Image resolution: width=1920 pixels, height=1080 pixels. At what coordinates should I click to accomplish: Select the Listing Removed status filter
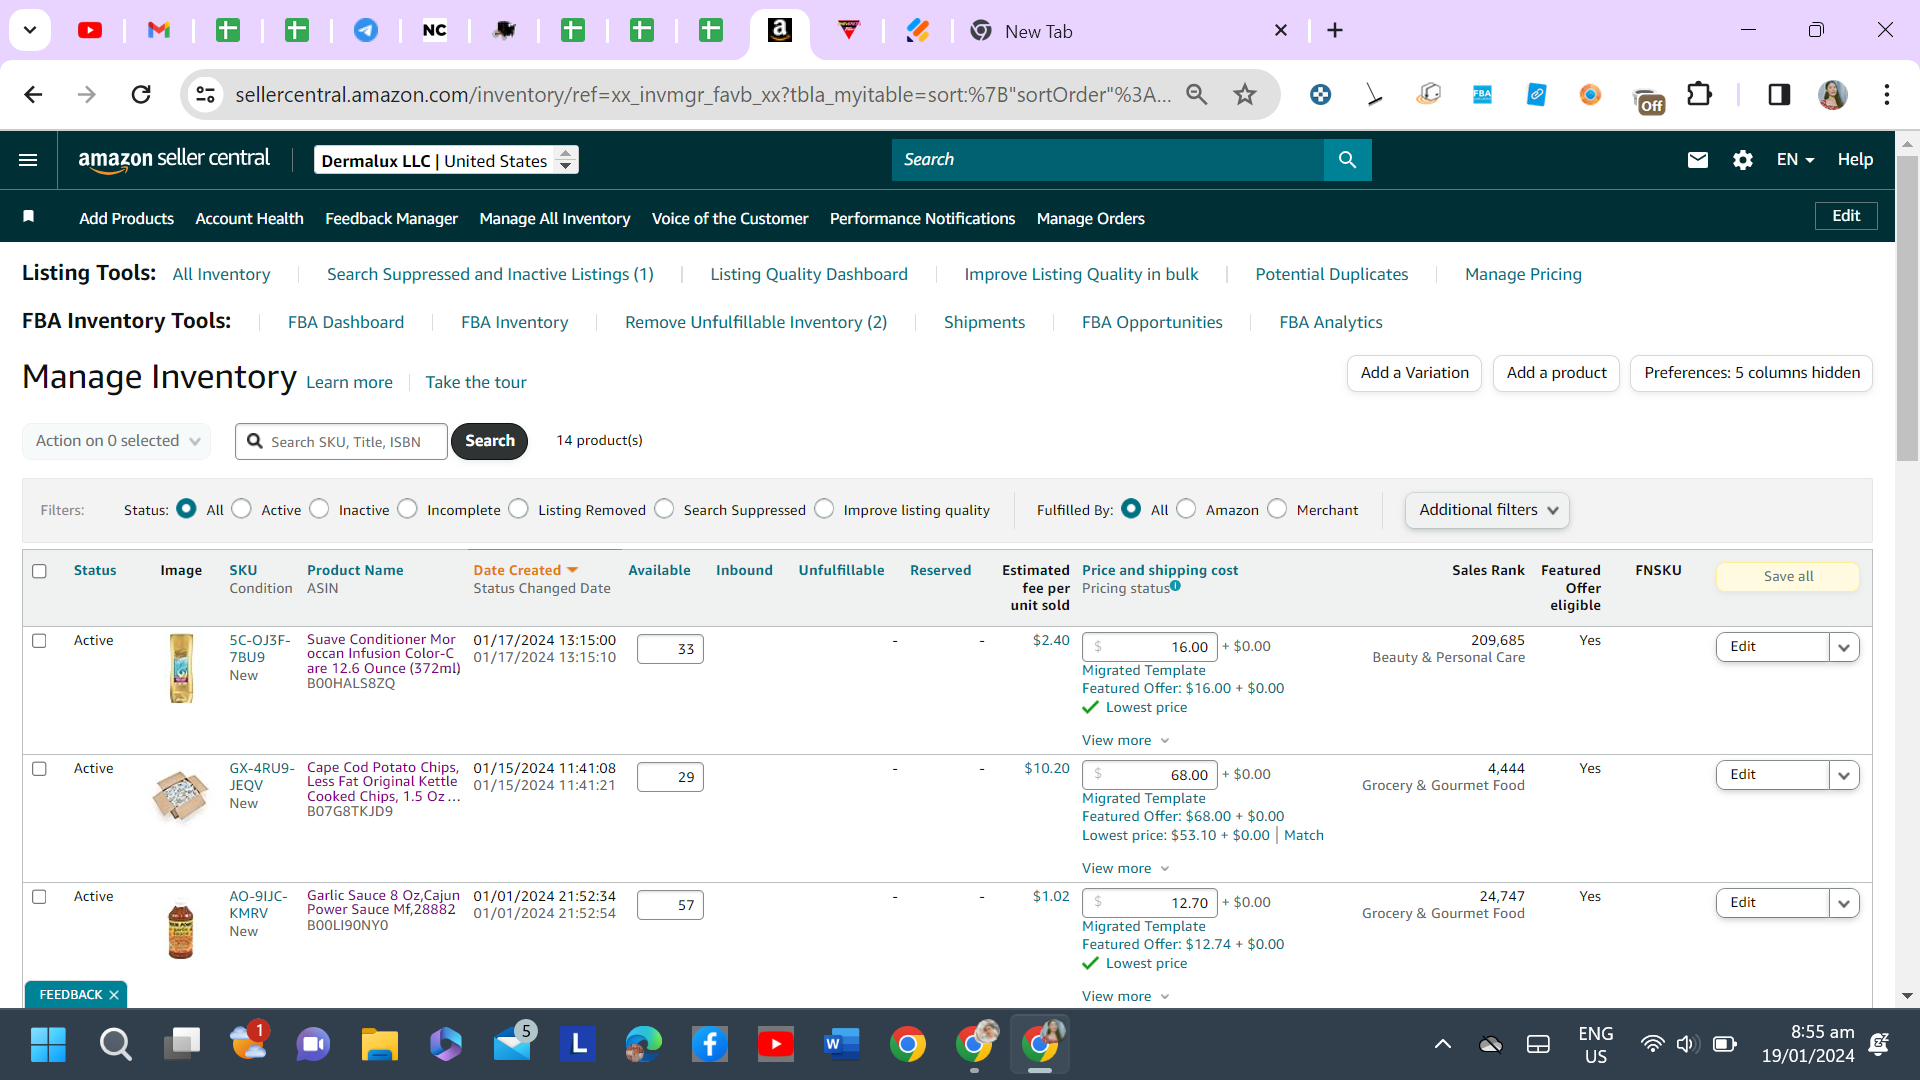(x=518, y=509)
